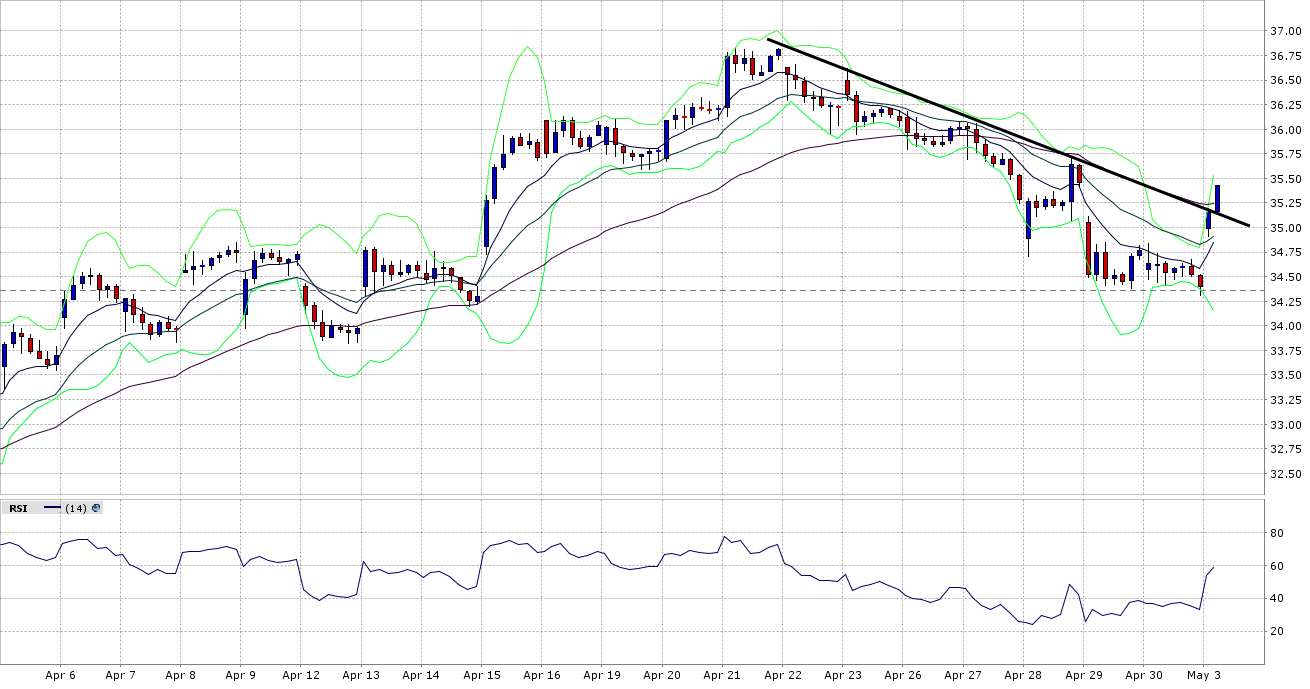Screen dimensions: 1310x689
Task: Click the Apr 16 date label
Action: tap(541, 675)
